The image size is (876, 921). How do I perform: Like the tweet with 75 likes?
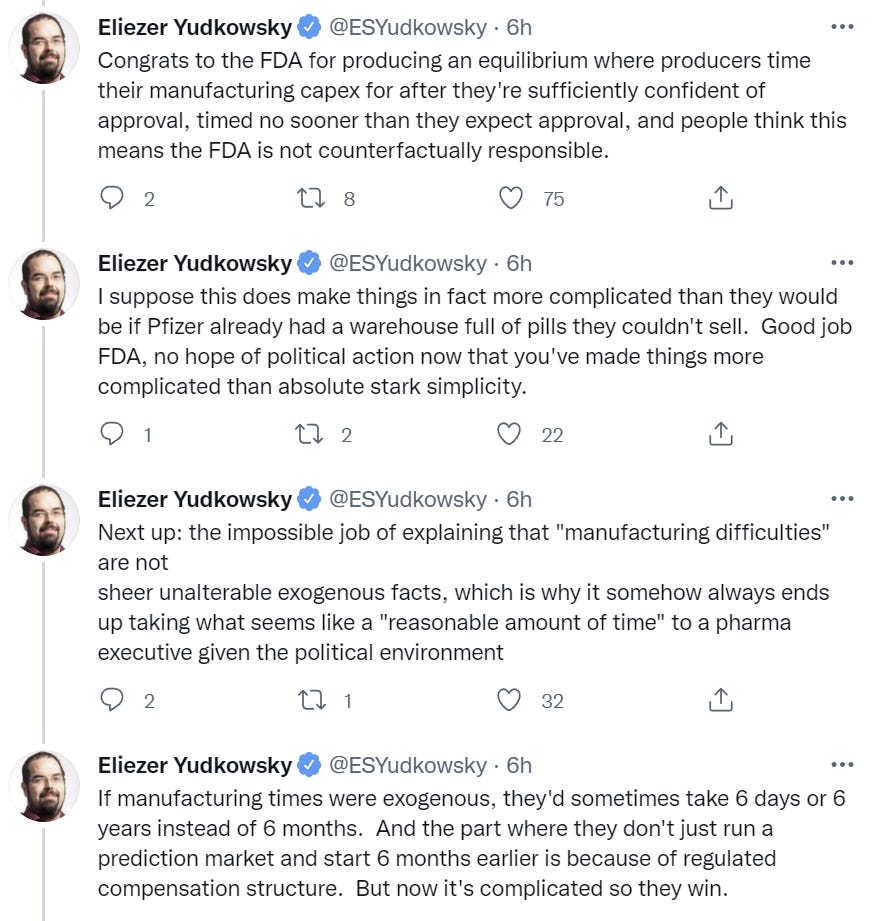point(511,199)
